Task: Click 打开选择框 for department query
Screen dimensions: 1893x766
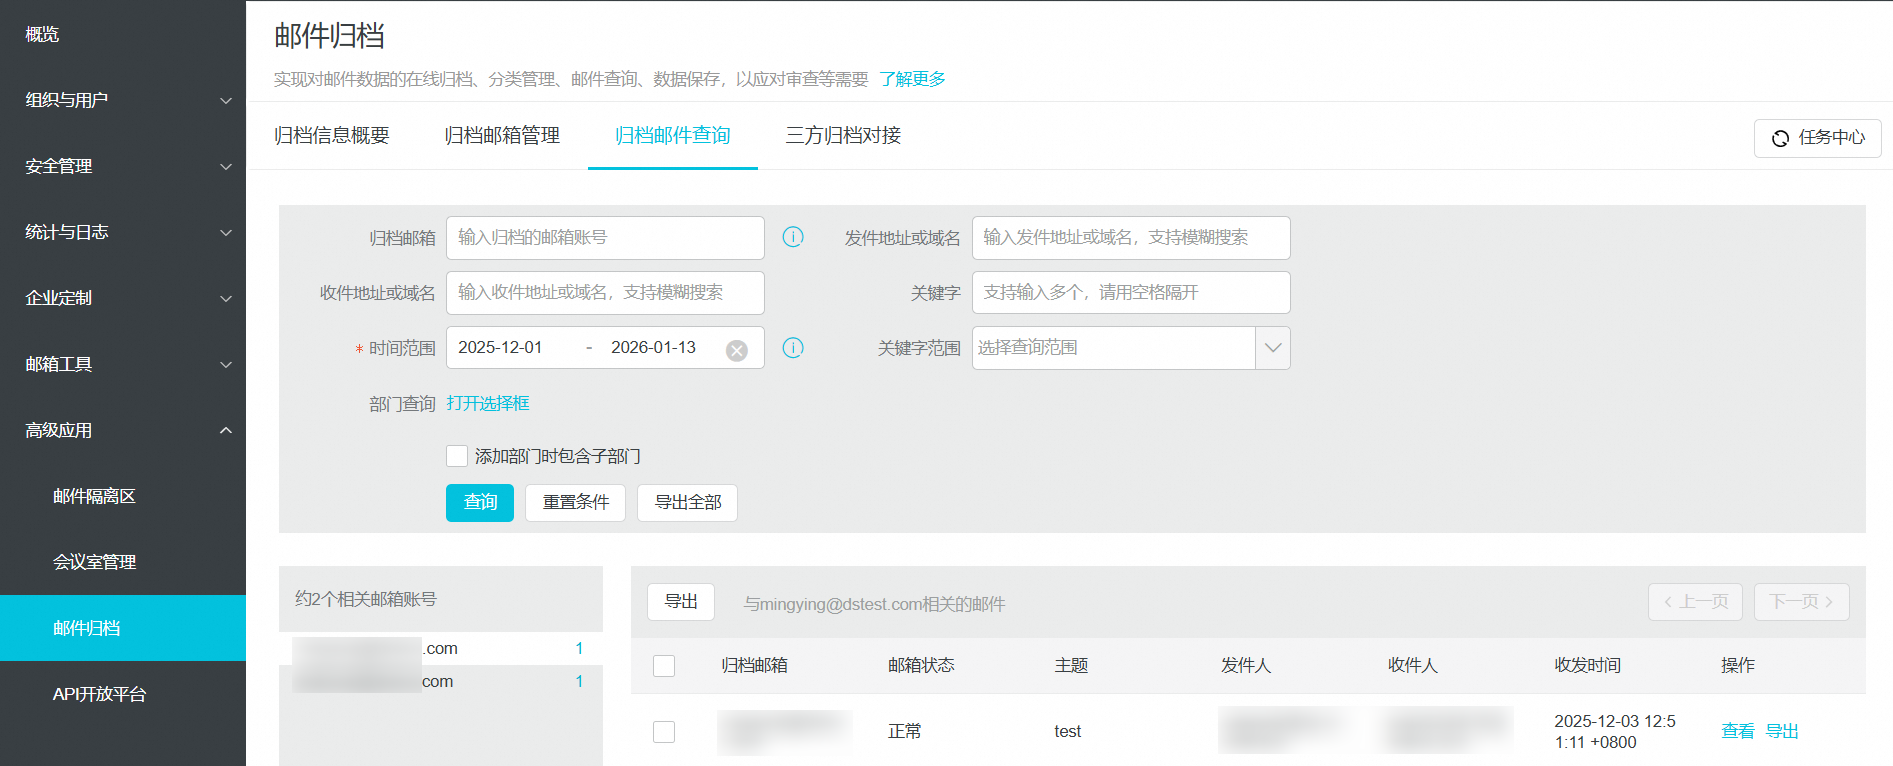Action: 488,403
